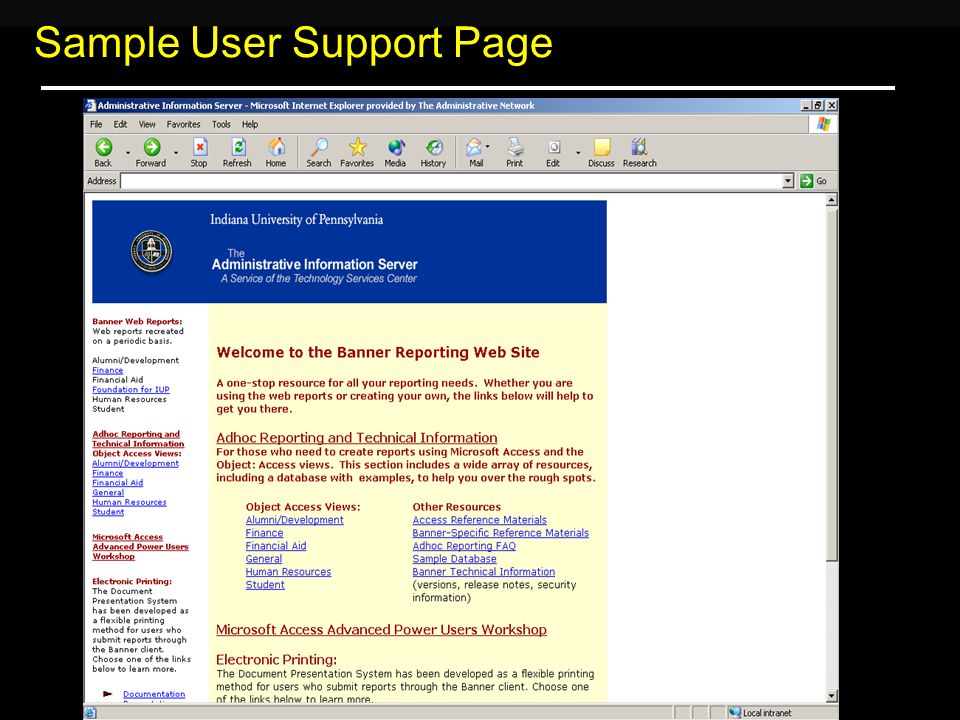Image resolution: width=960 pixels, height=720 pixels.
Task: Click the Back toolbar icon
Action: click(x=103, y=147)
